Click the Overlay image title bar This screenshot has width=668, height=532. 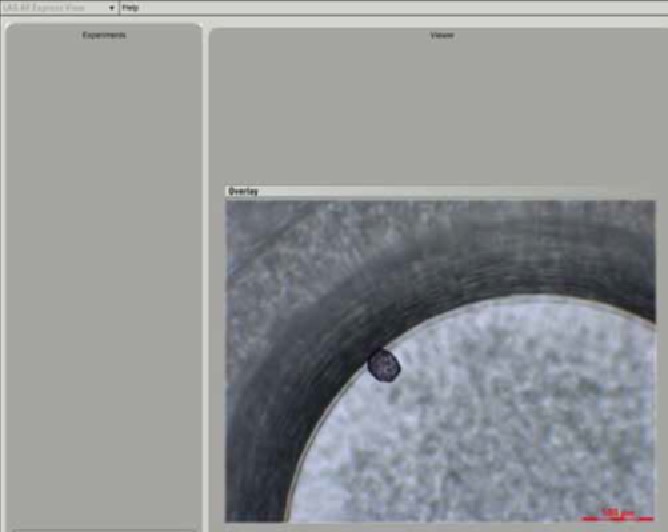coord(440,191)
